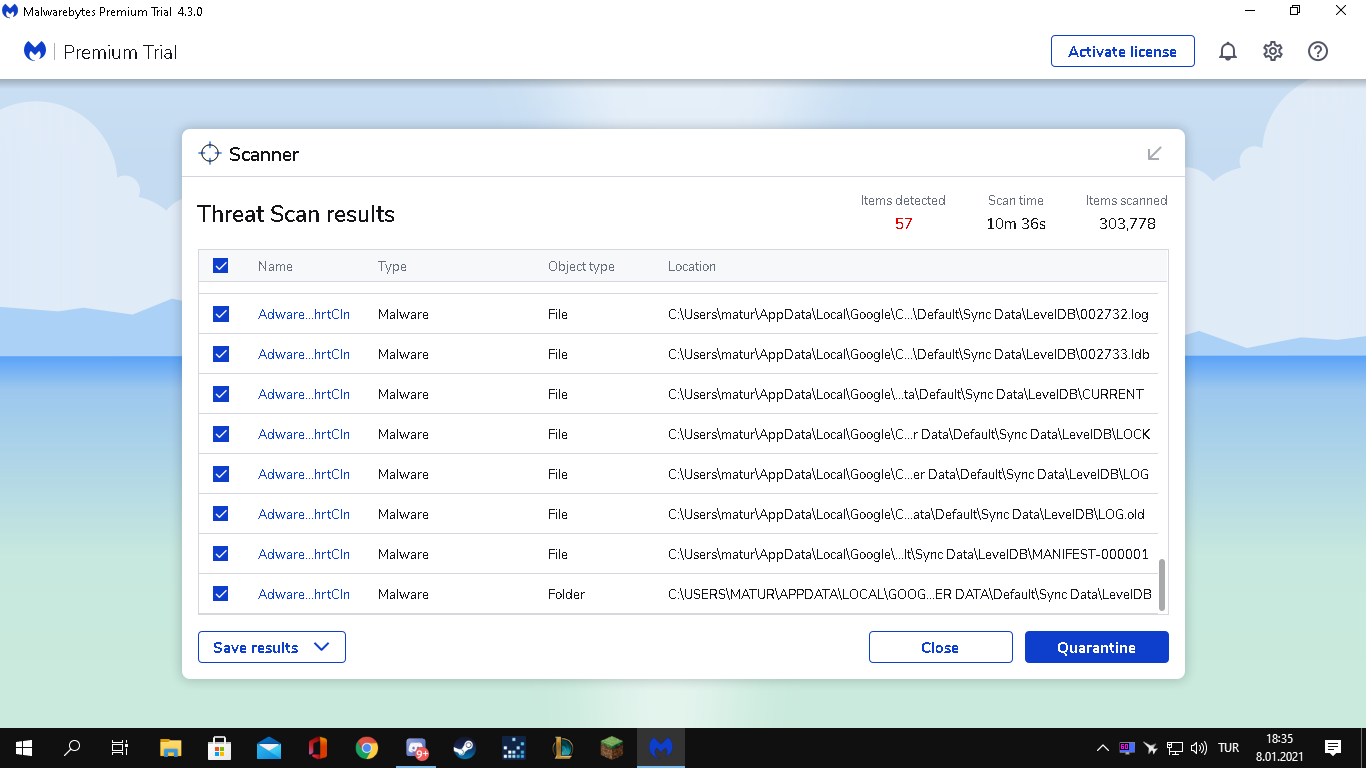Select the location path ending in 002732.log
Image resolution: width=1366 pixels, height=768 pixels.
pyautogui.click(x=908, y=314)
